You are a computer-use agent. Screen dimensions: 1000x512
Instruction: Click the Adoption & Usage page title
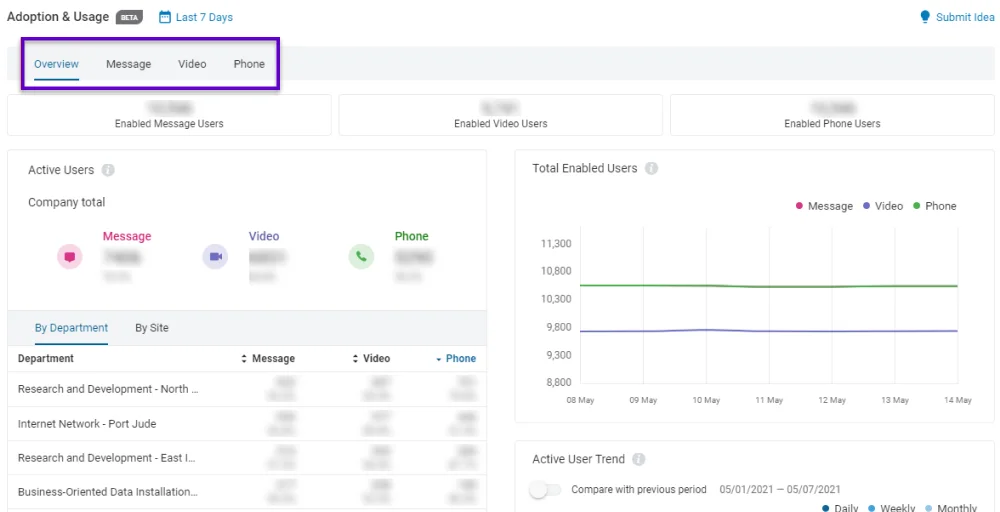click(58, 17)
